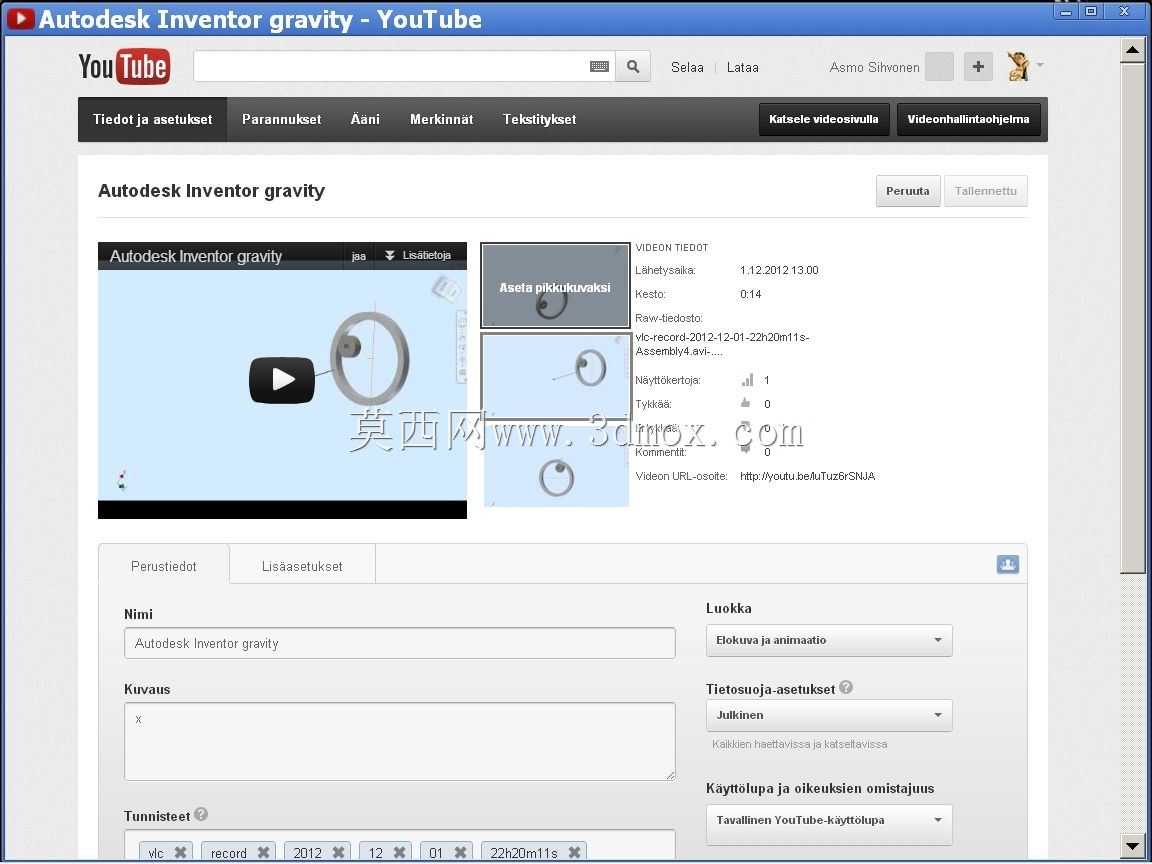Select the Lisäasetukset tab
Viewport: 1152px width, 864px height.
pyautogui.click(x=302, y=566)
